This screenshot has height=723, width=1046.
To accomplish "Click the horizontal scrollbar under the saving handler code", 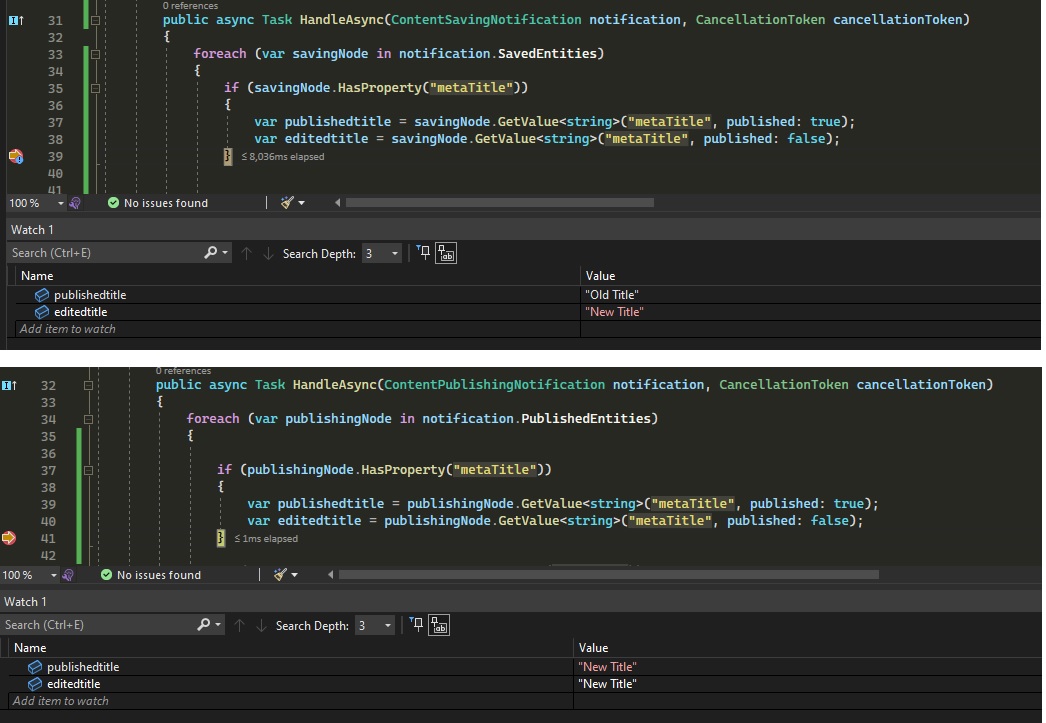I will click(x=500, y=203).
